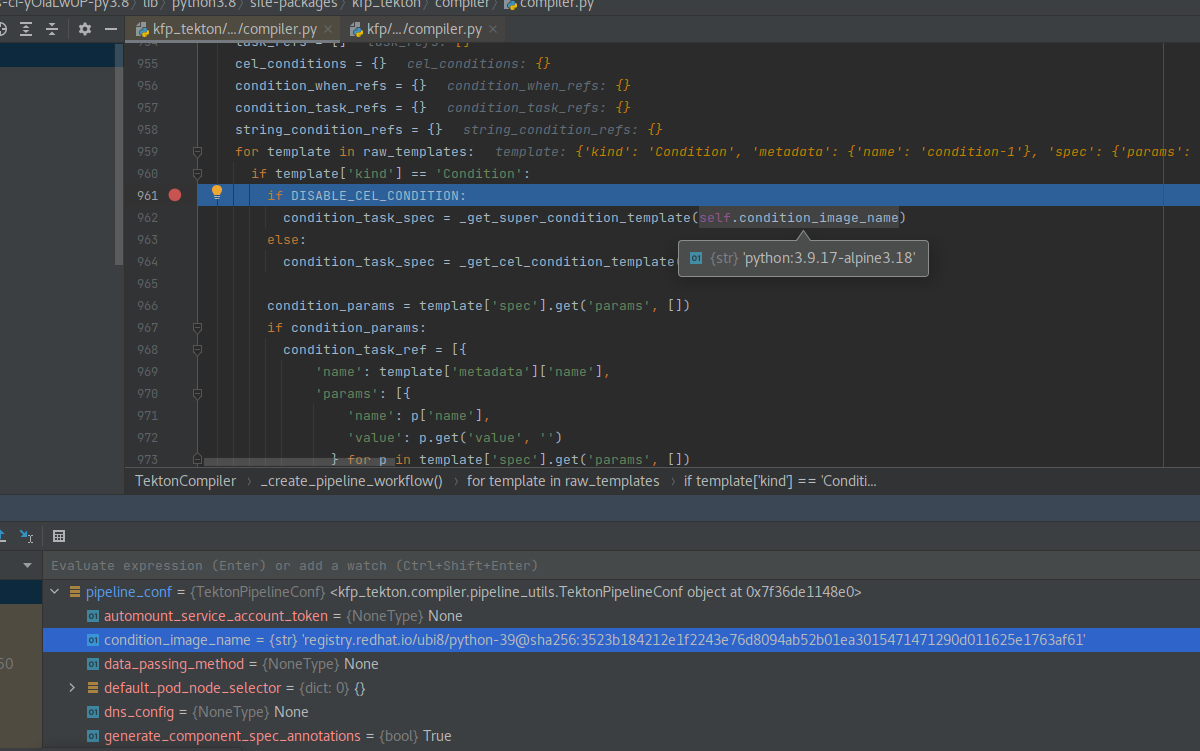Click the Run to Cursor icon
Viewport: 1200px width, 751px height.
click(x=25, y=537)
